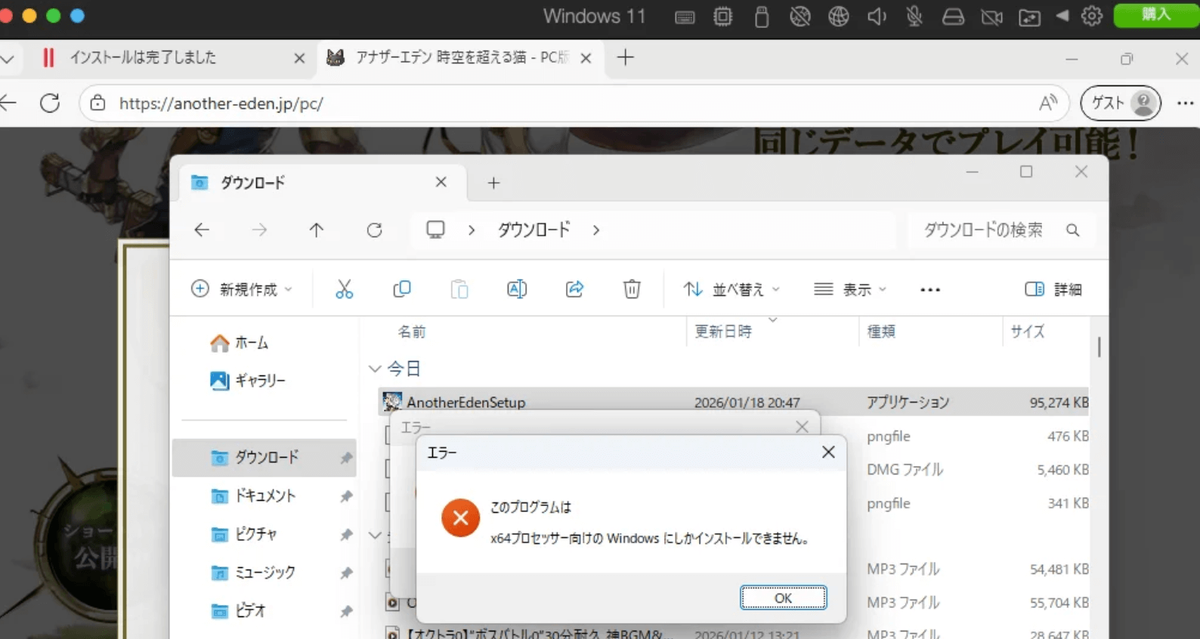Open Parallels settings gear icon
Image resolution: width=1200 pixels, height=639 pixels.
pyautogui.click(x=1092, y=16)
